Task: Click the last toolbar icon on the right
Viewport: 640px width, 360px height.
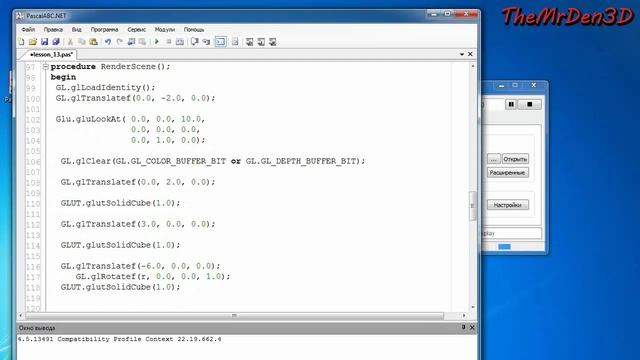Action: click(x=273, y=42)
